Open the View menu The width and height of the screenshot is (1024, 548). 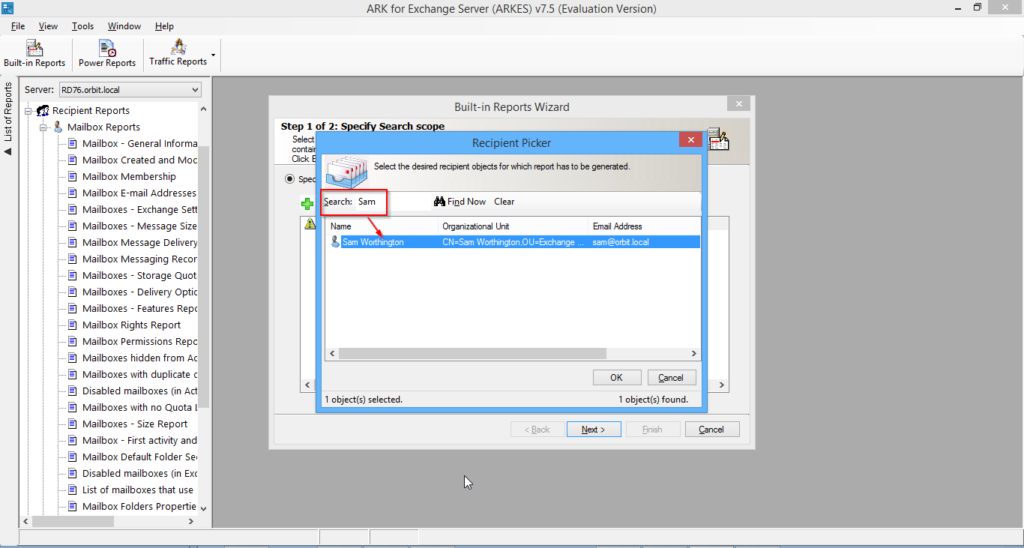point(48,26)
